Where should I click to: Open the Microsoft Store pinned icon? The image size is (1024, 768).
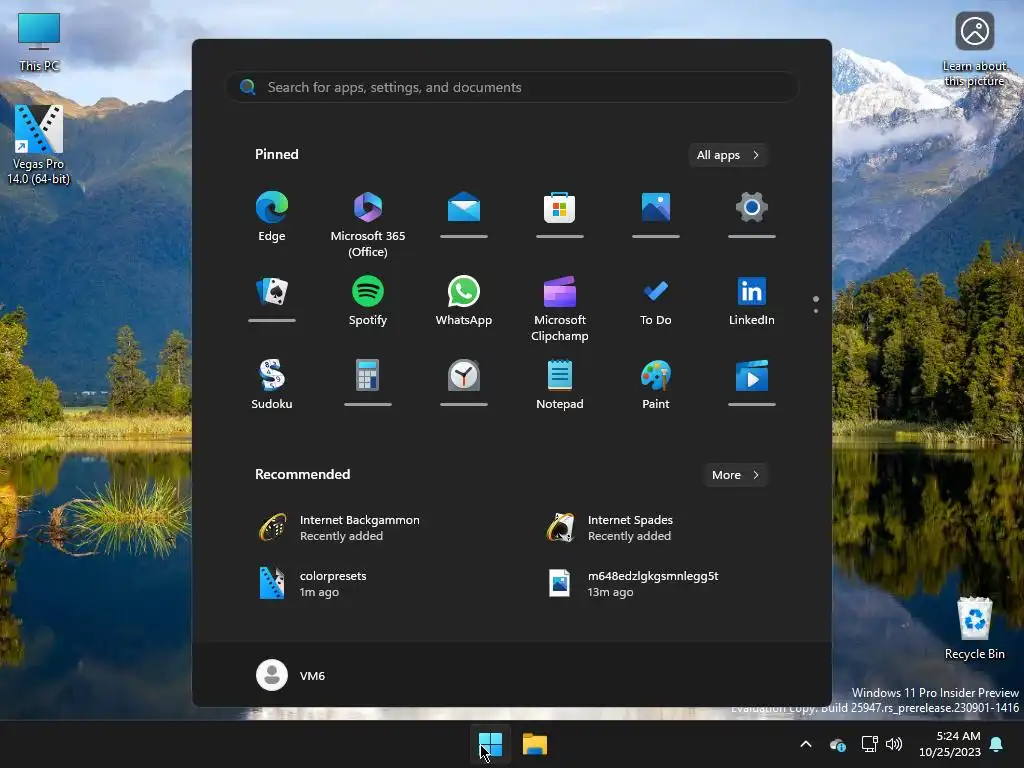pos(560,215)
